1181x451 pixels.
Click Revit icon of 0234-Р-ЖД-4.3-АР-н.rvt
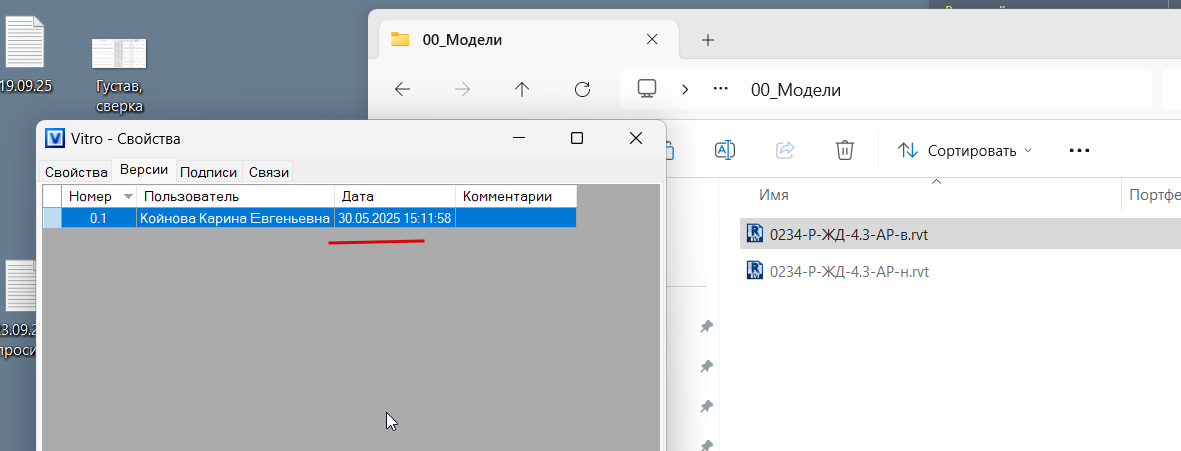755,270
